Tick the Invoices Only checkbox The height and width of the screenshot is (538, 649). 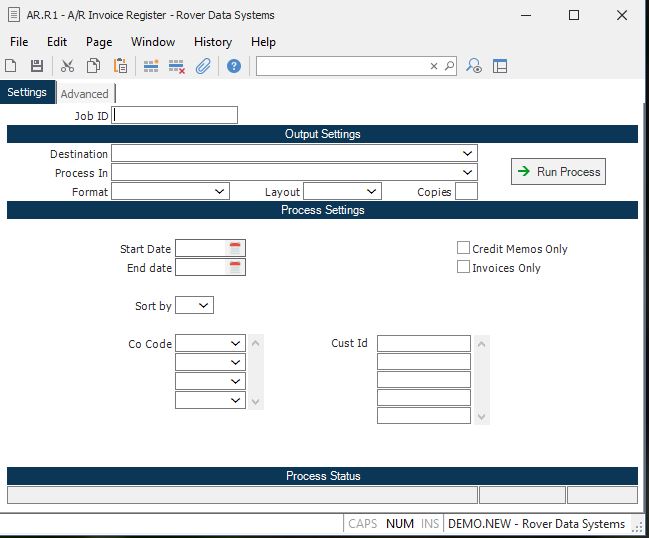tap(464, 267)
